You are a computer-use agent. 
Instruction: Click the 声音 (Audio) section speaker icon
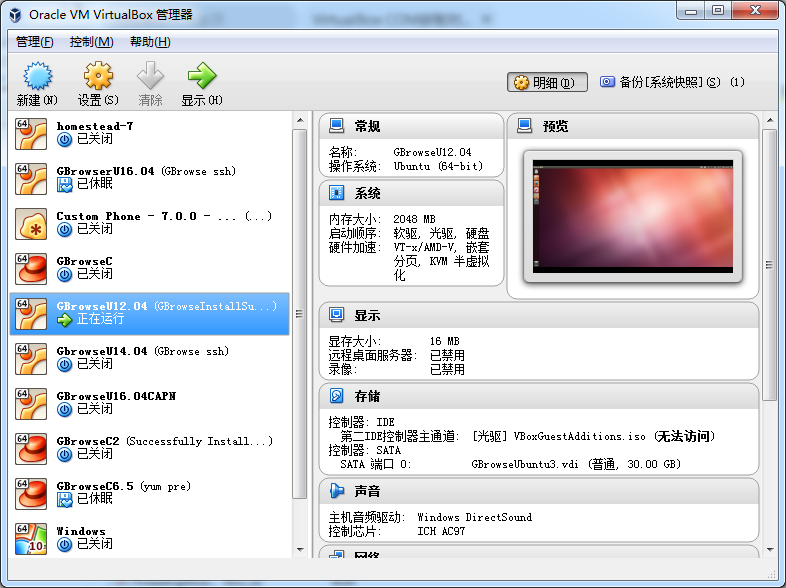click(x=336, y=491)
